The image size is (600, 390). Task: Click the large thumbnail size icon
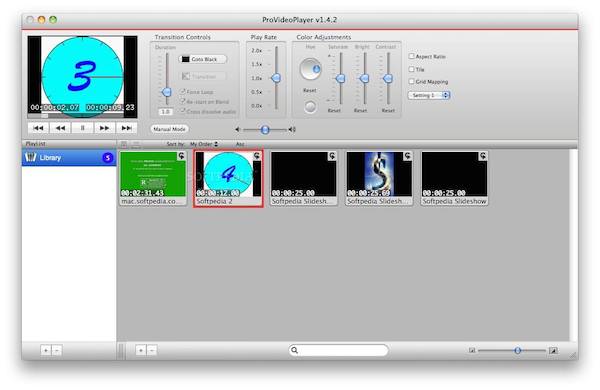(x=553, y=350)
